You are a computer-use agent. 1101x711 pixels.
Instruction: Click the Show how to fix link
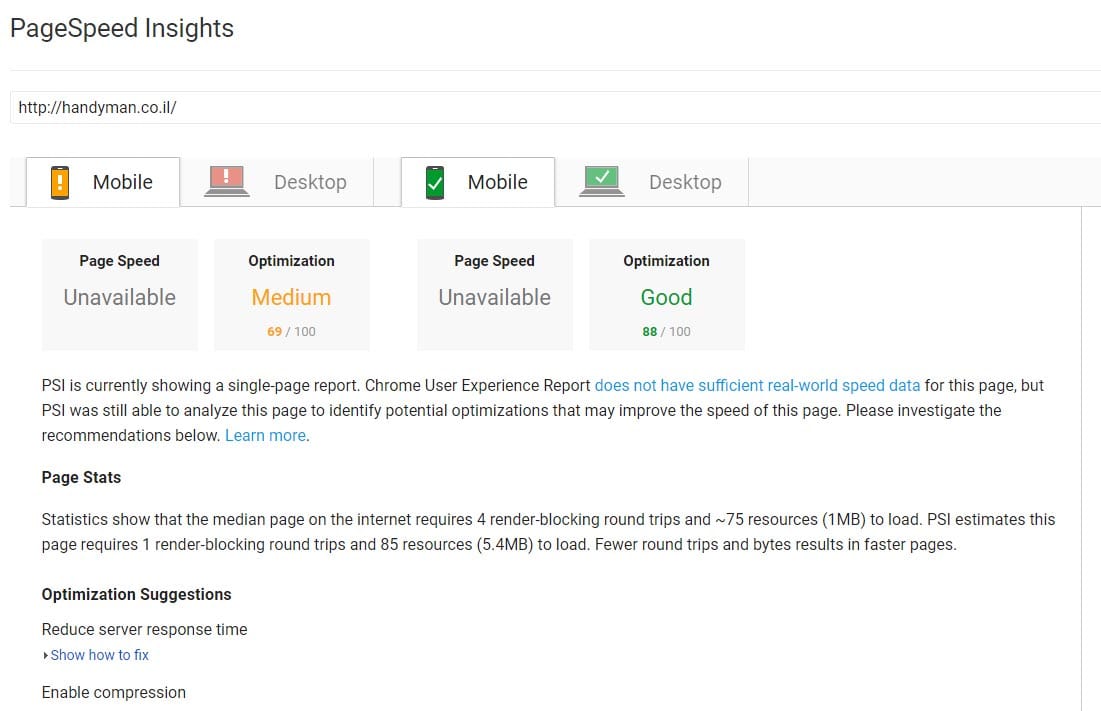click(99, 655)
